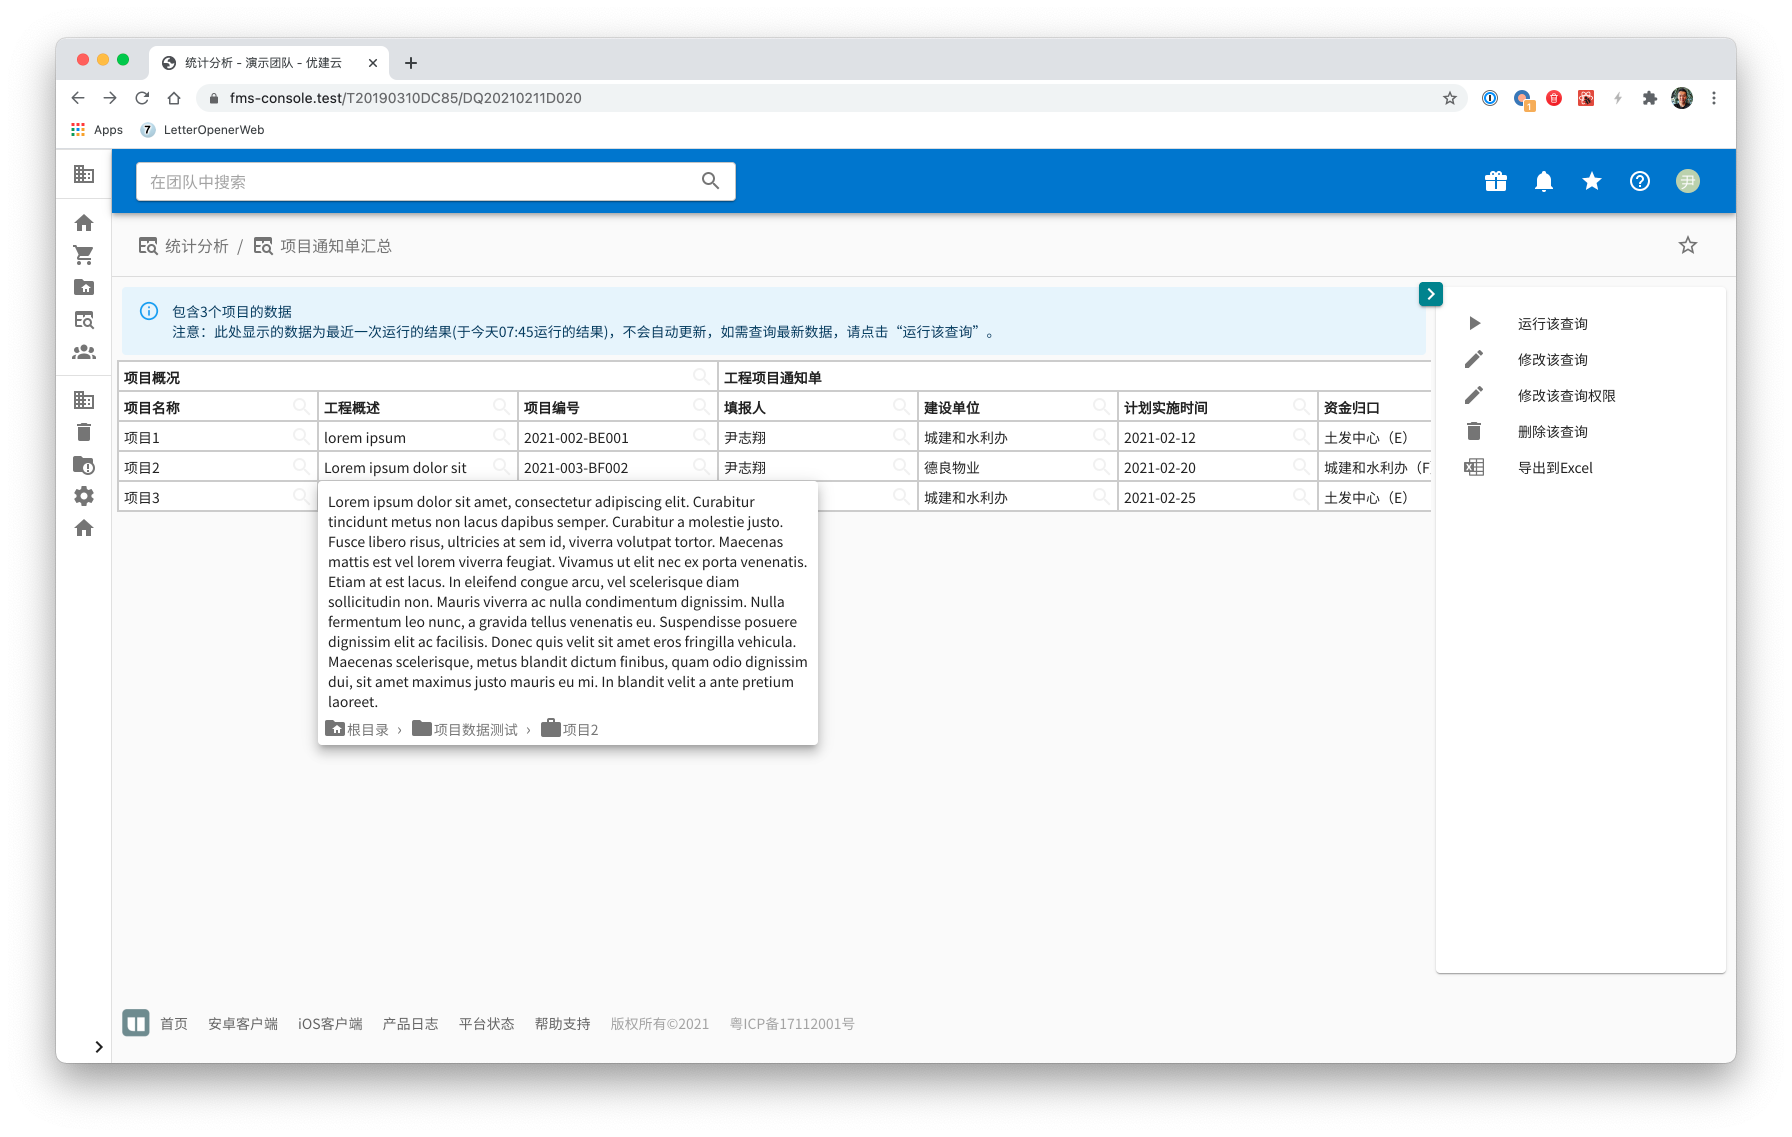Choose 导出到Excel option
This screenshot has width=1792, height=1137.
[1554, 468]
